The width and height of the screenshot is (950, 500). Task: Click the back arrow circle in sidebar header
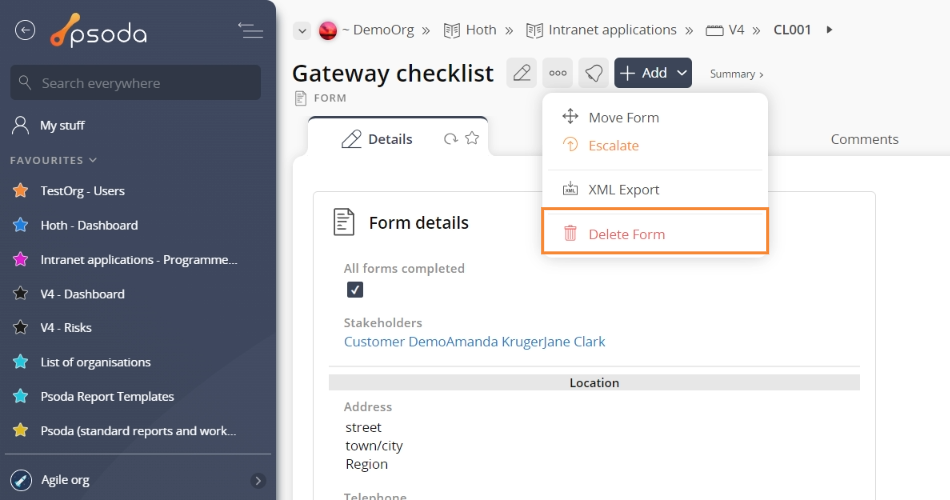(x=25, y=30)
